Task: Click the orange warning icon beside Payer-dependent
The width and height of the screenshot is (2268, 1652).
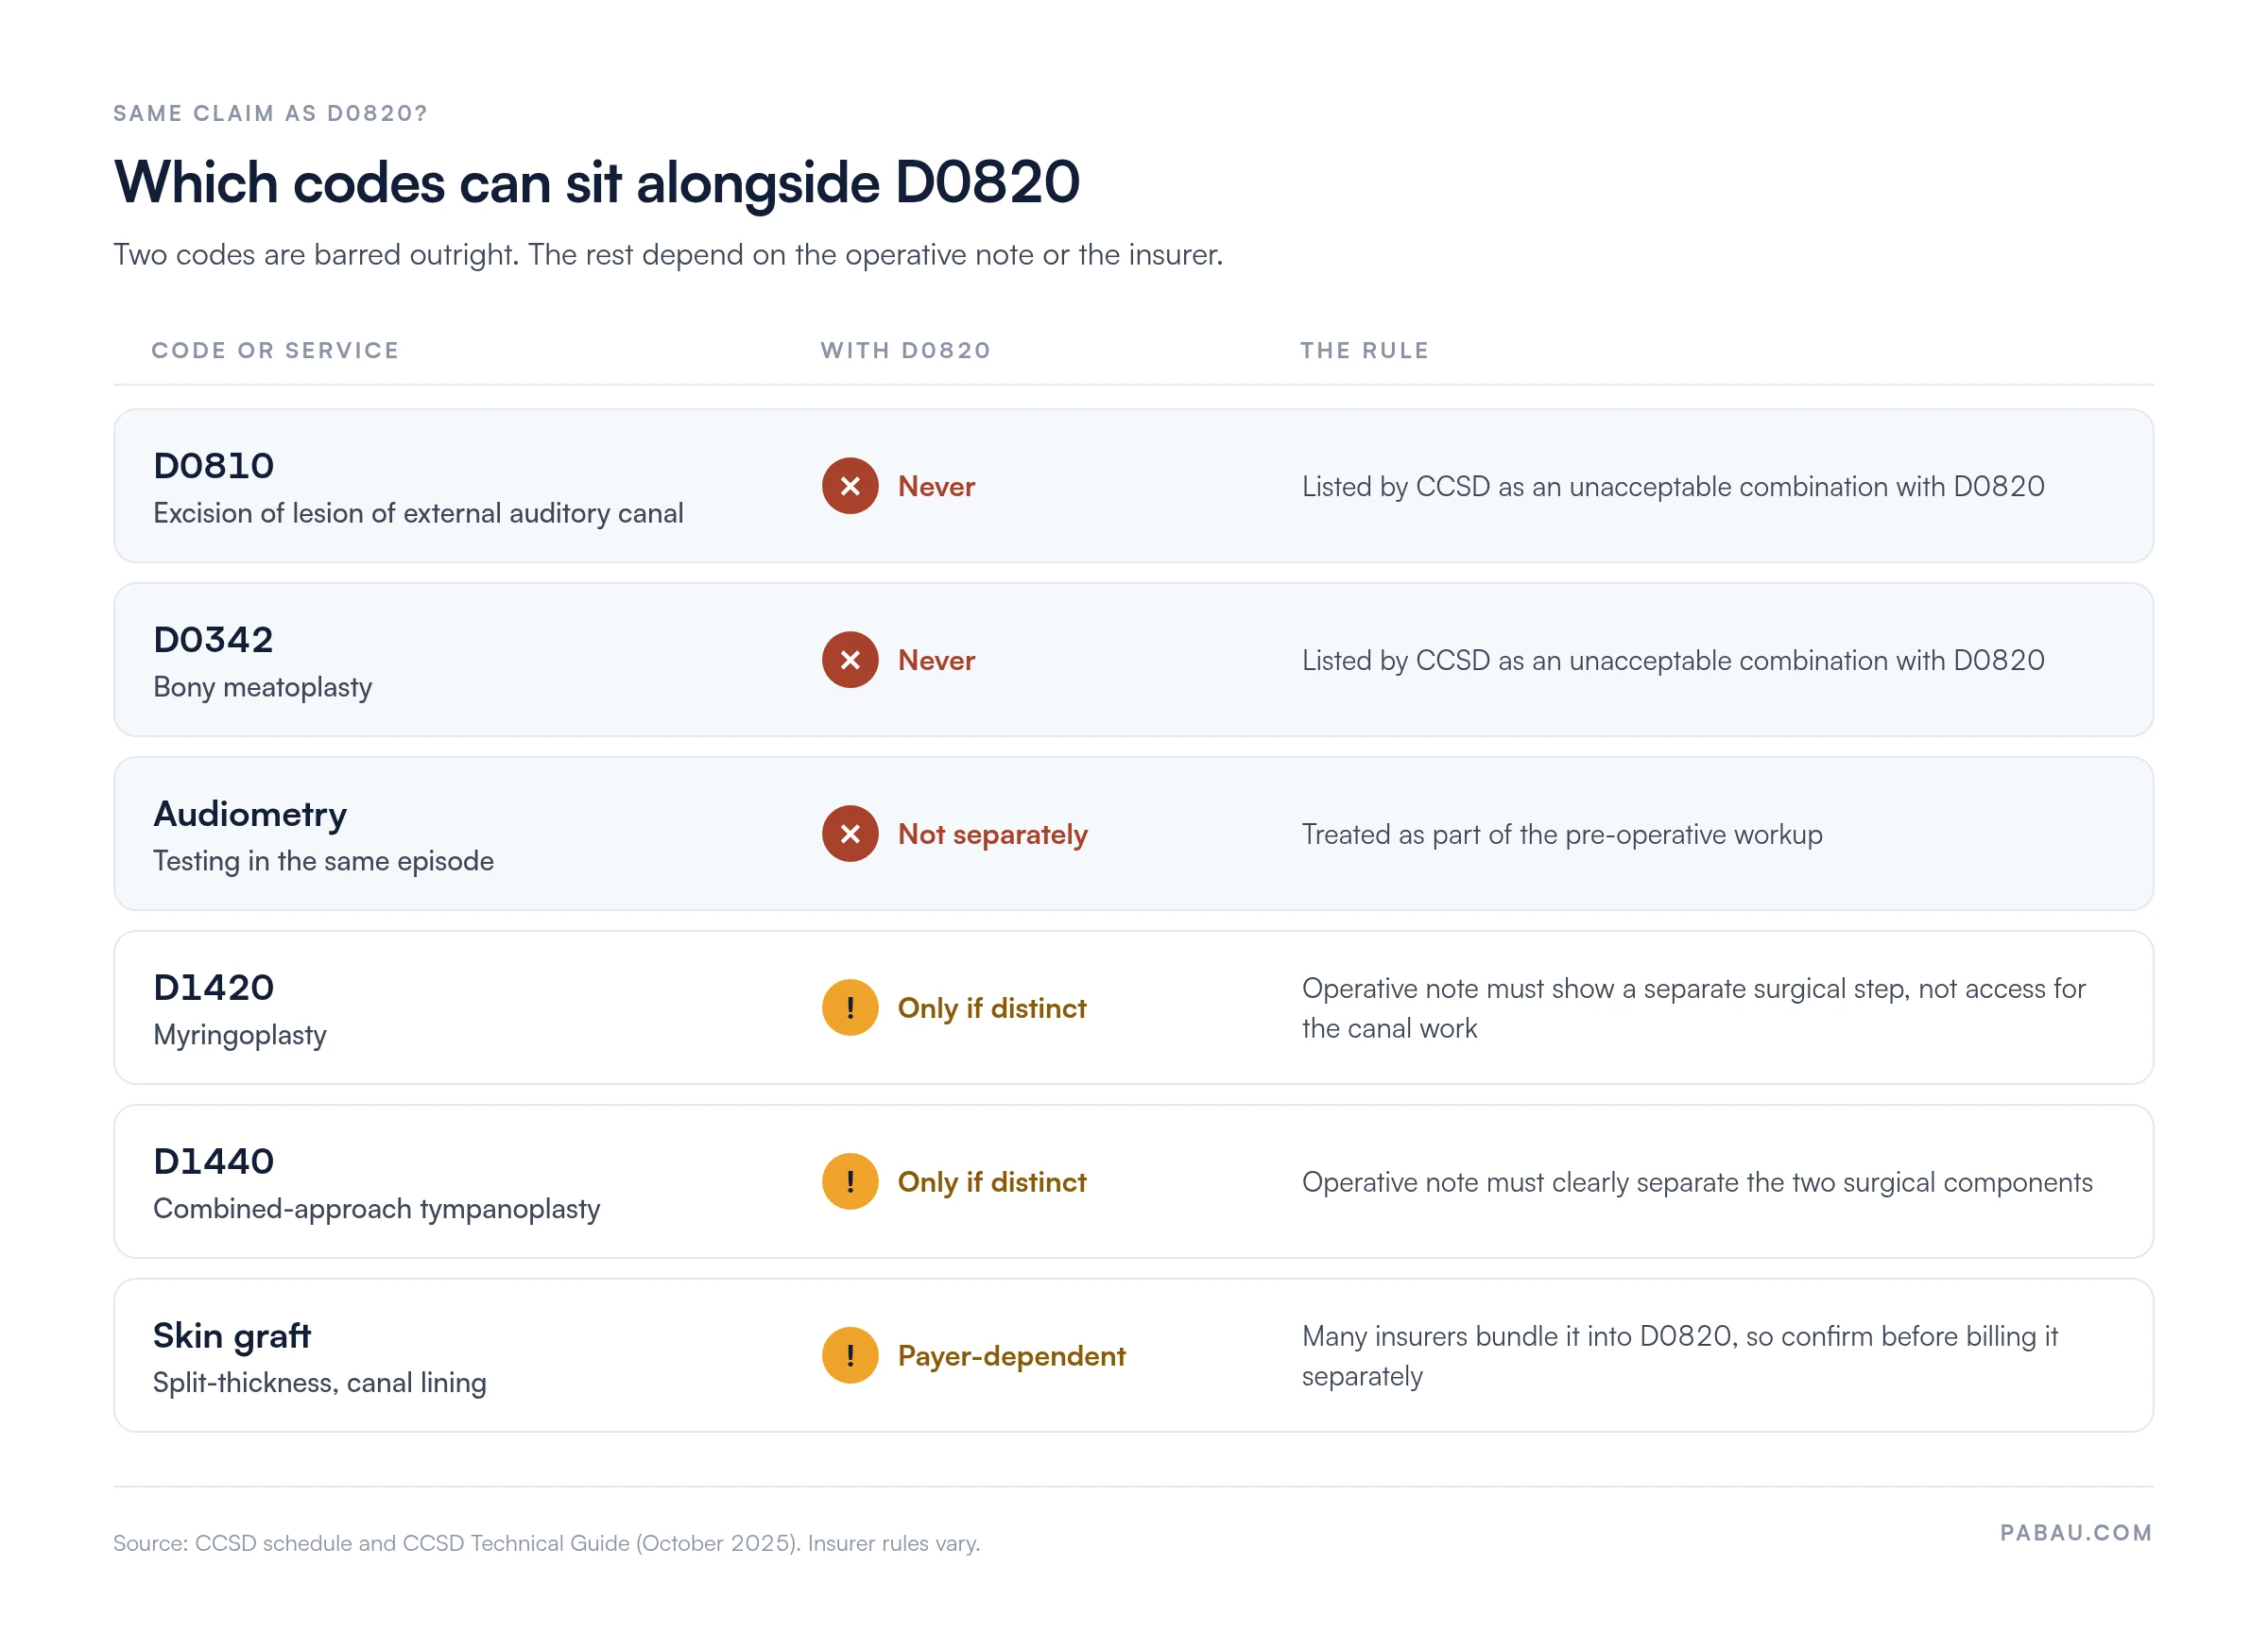Action: point(850,1356)
